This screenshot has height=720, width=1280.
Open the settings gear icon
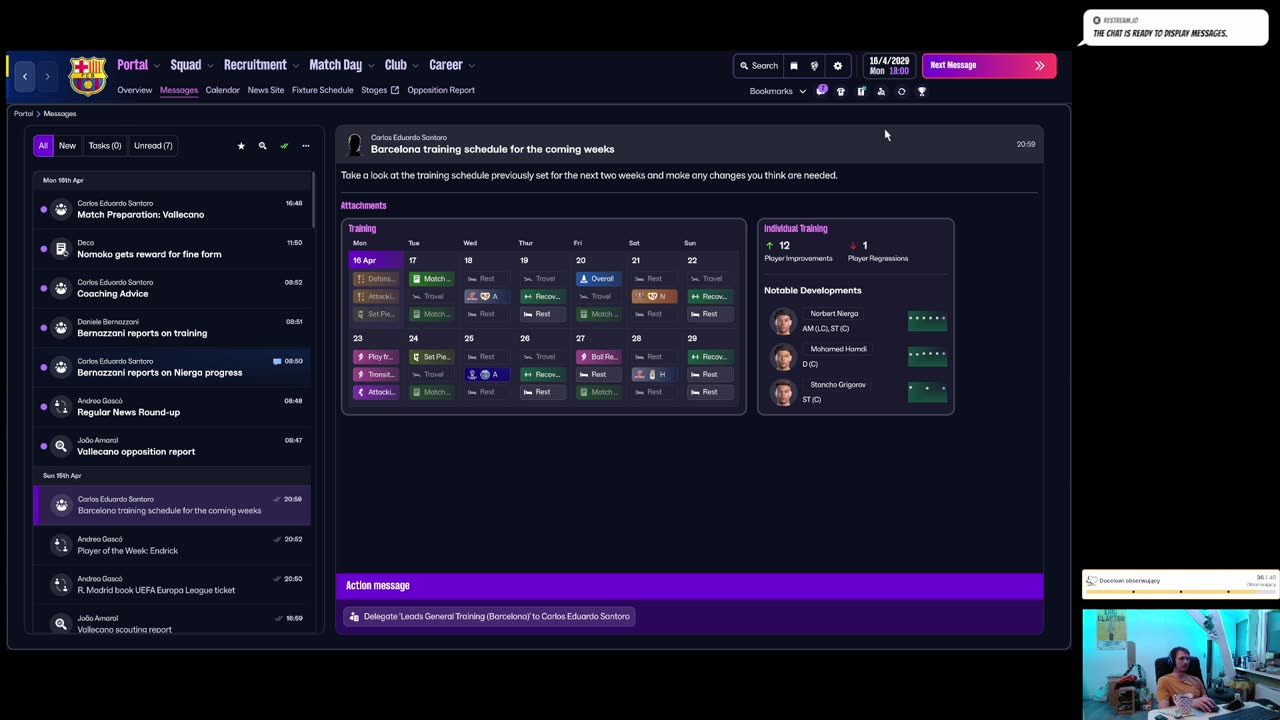click(838, 66)
